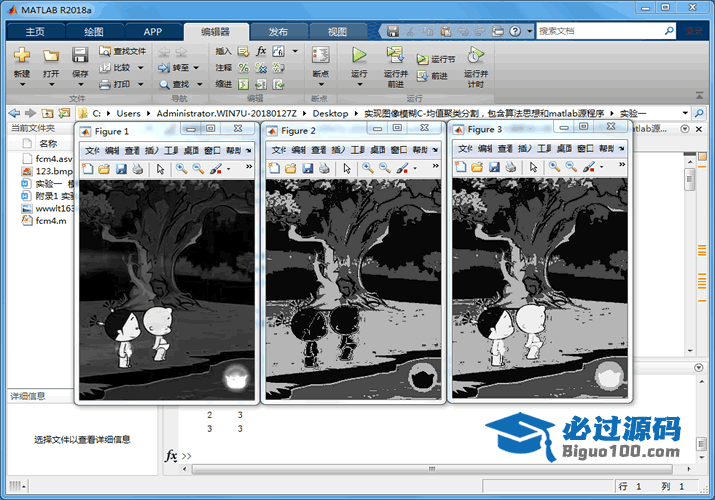Click the New (新建) file icon
Image resolution: width=715 pixels, height=500 pixels.
pos(21,55)
